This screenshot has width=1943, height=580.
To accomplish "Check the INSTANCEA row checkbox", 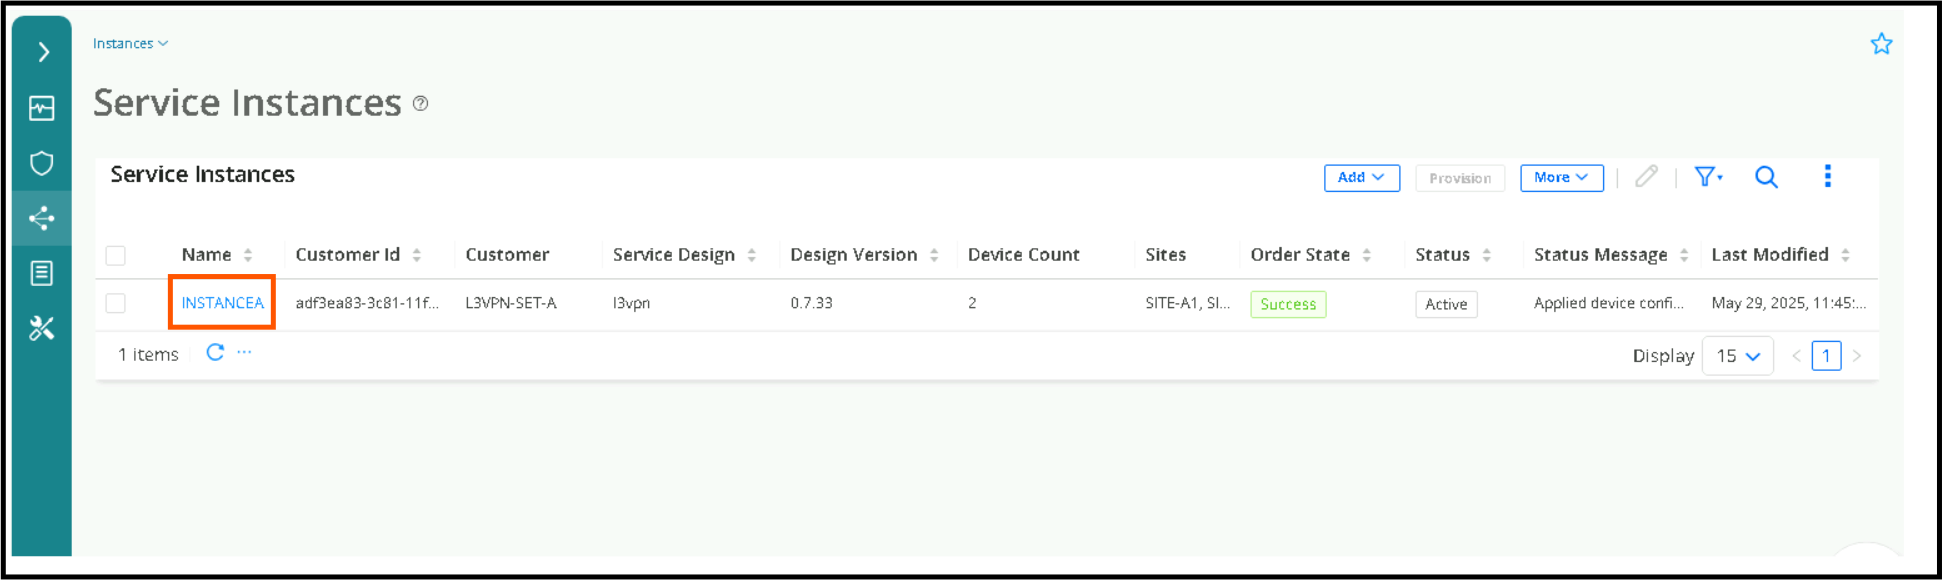I will pyautogui.click(x=116, y=303).
